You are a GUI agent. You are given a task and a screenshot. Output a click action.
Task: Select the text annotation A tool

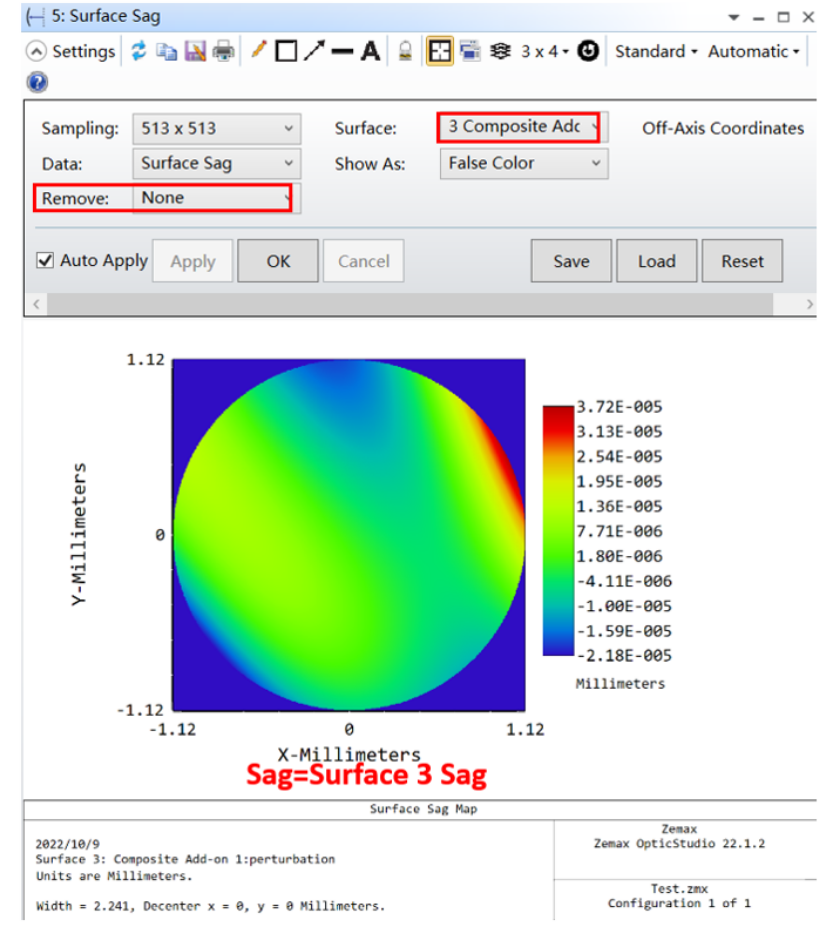click(371, 52)
